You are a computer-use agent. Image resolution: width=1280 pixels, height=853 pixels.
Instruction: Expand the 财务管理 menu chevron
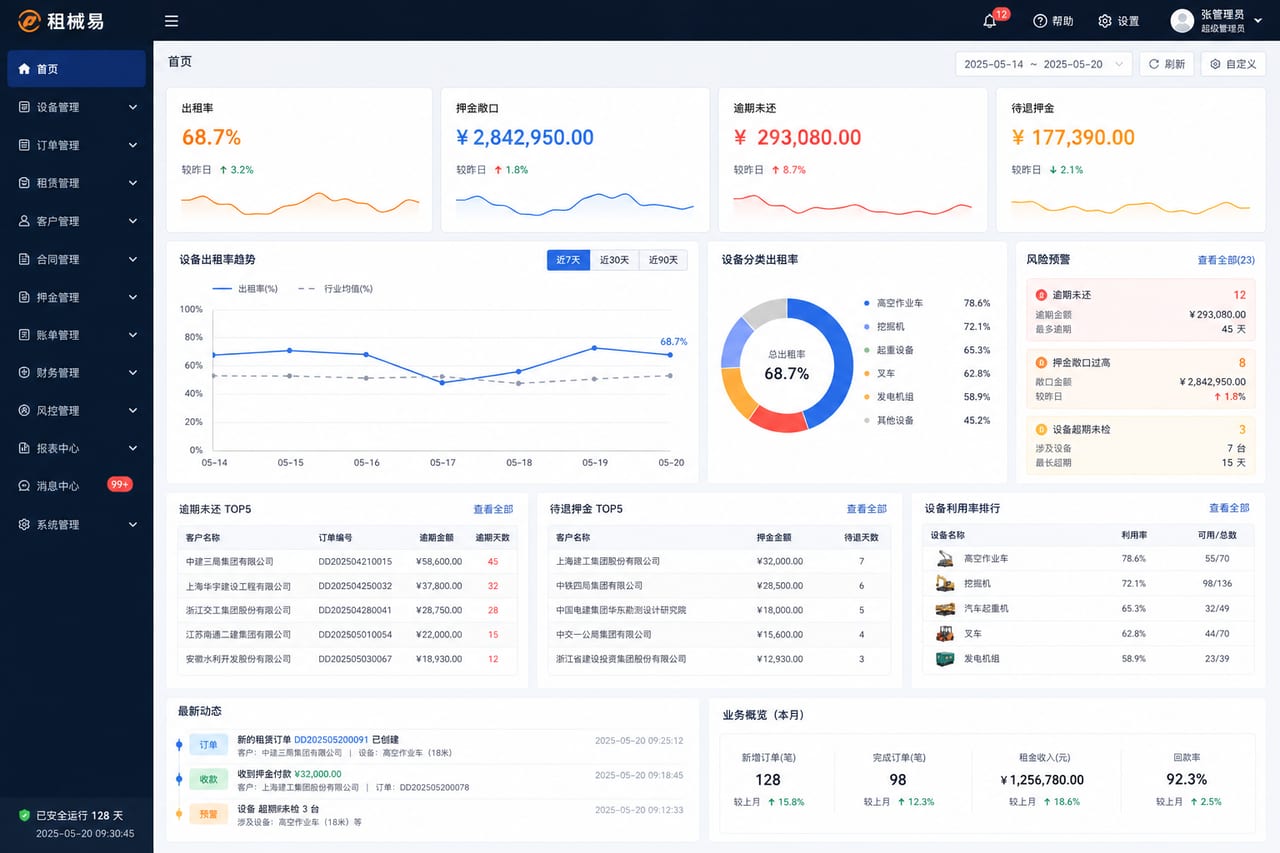133,373
